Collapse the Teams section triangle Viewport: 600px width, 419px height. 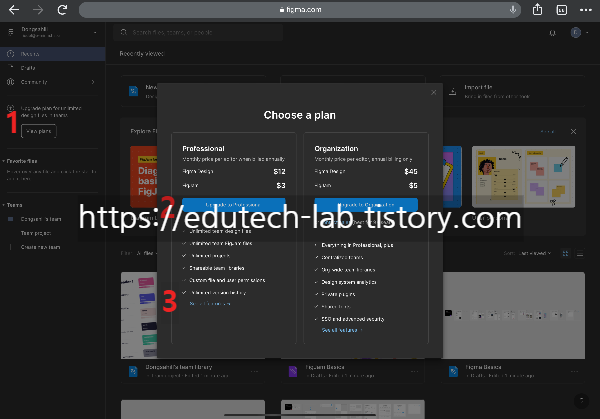coord(3,205)
